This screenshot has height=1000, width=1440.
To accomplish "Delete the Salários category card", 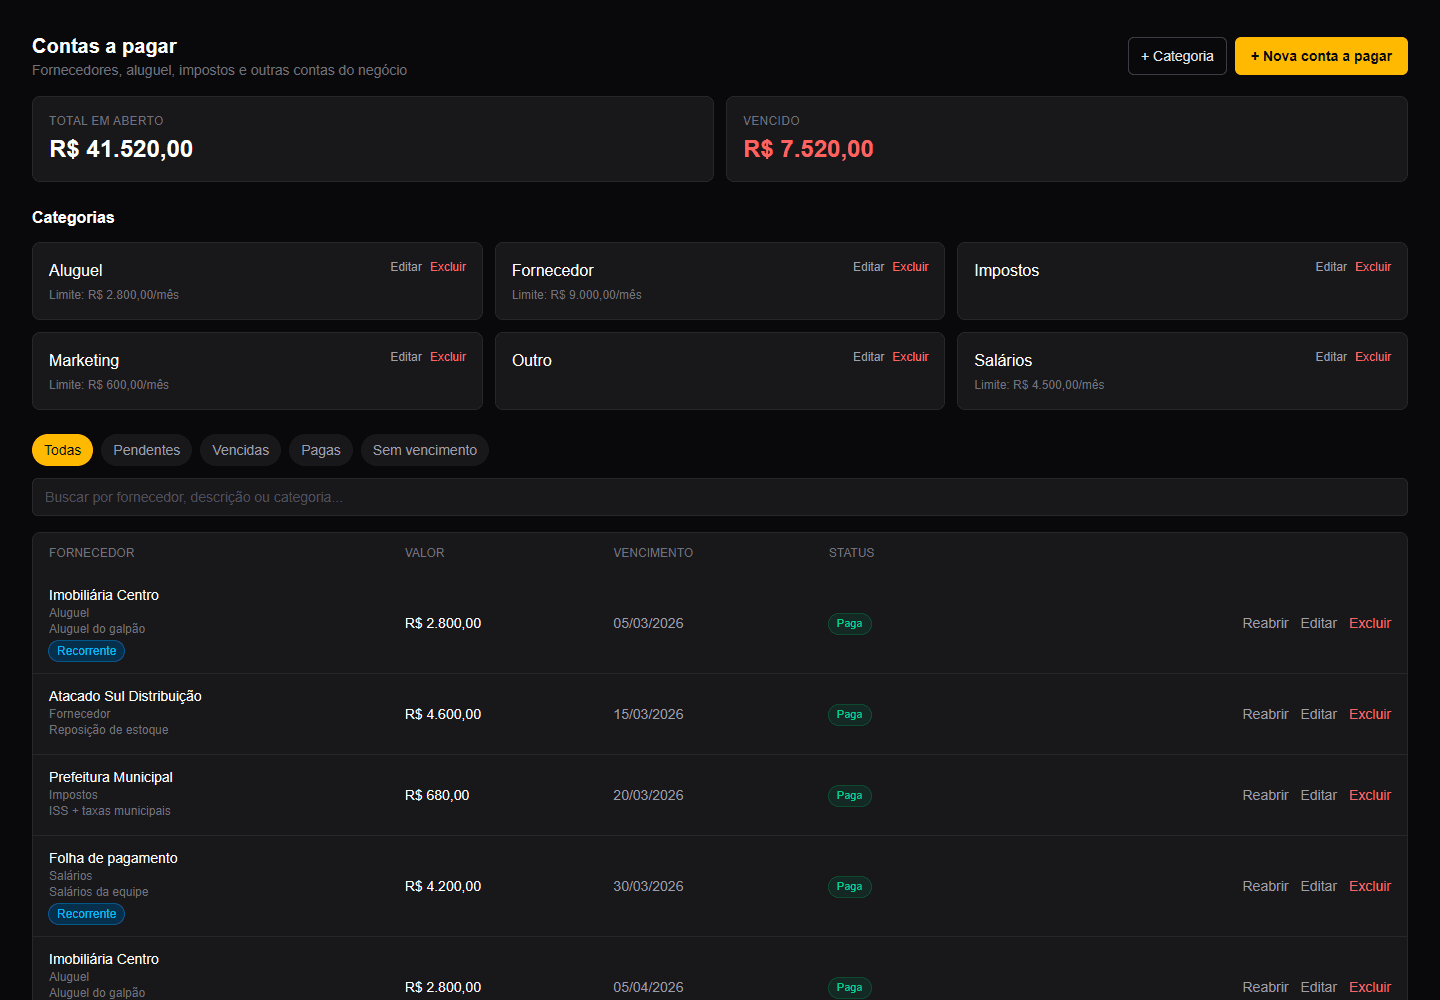I will (1373, 357).
